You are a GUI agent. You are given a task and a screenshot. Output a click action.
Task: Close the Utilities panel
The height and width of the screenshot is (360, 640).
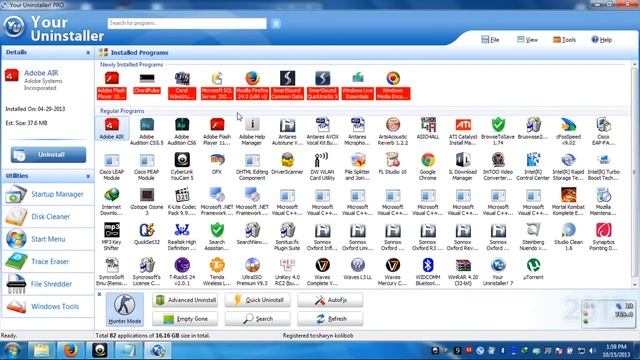[x=88, y=176]
